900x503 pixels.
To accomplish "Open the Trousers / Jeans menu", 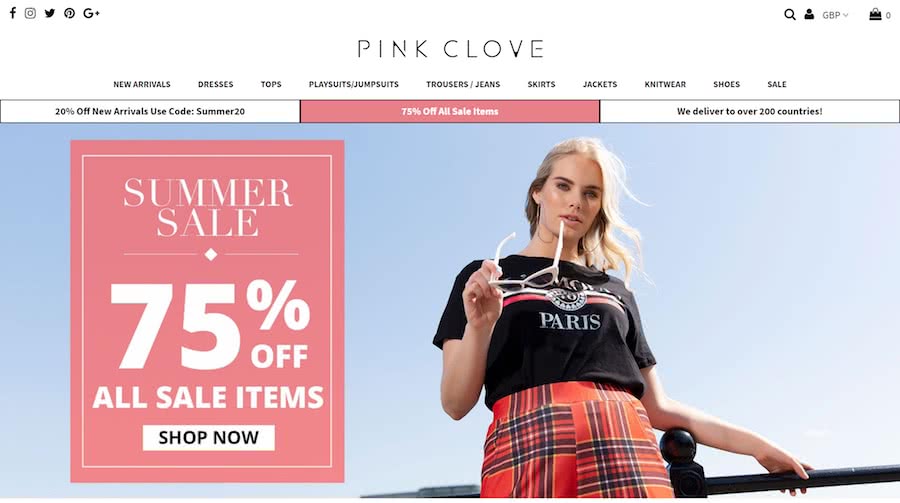I will [x=463, y=84].
